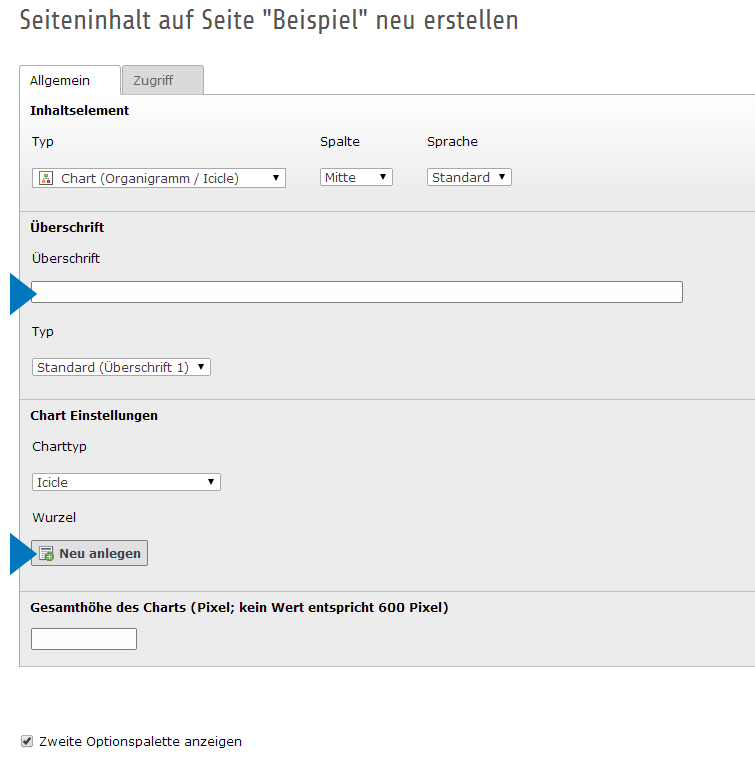Viewport: 755px width, 772px height.
Task: Click into the Überschrift text field
Action: (357, 292)
